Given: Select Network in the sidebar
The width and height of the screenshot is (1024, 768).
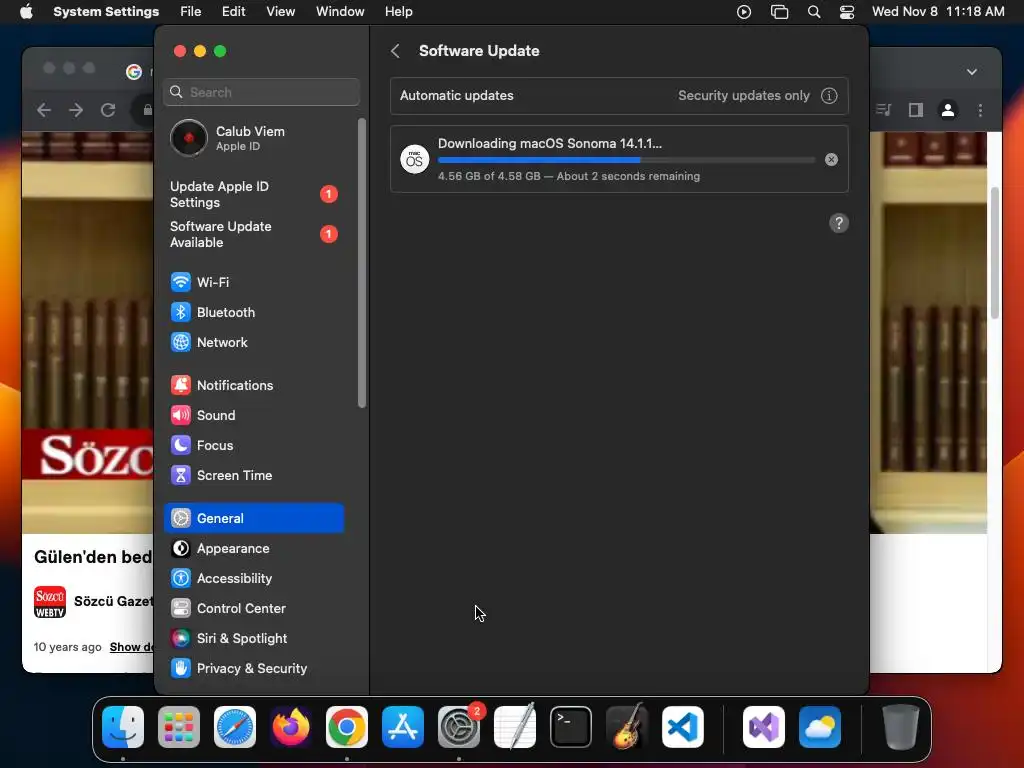Looking at the screenshot, I should coord(253,342).
